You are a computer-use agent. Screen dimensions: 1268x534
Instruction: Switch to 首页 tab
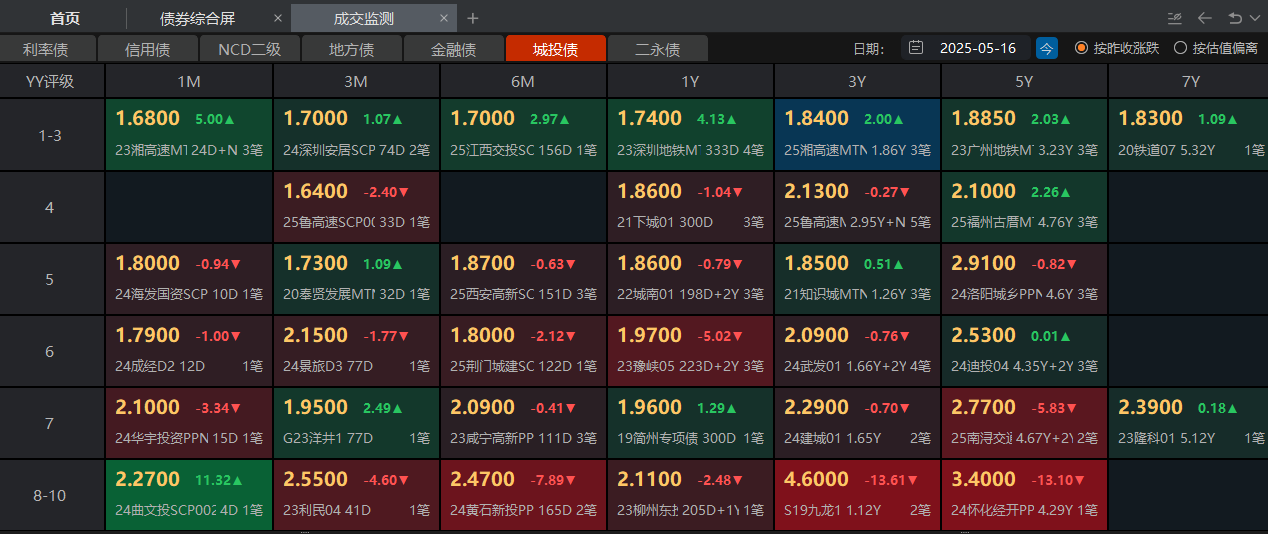tap(65, 19)
